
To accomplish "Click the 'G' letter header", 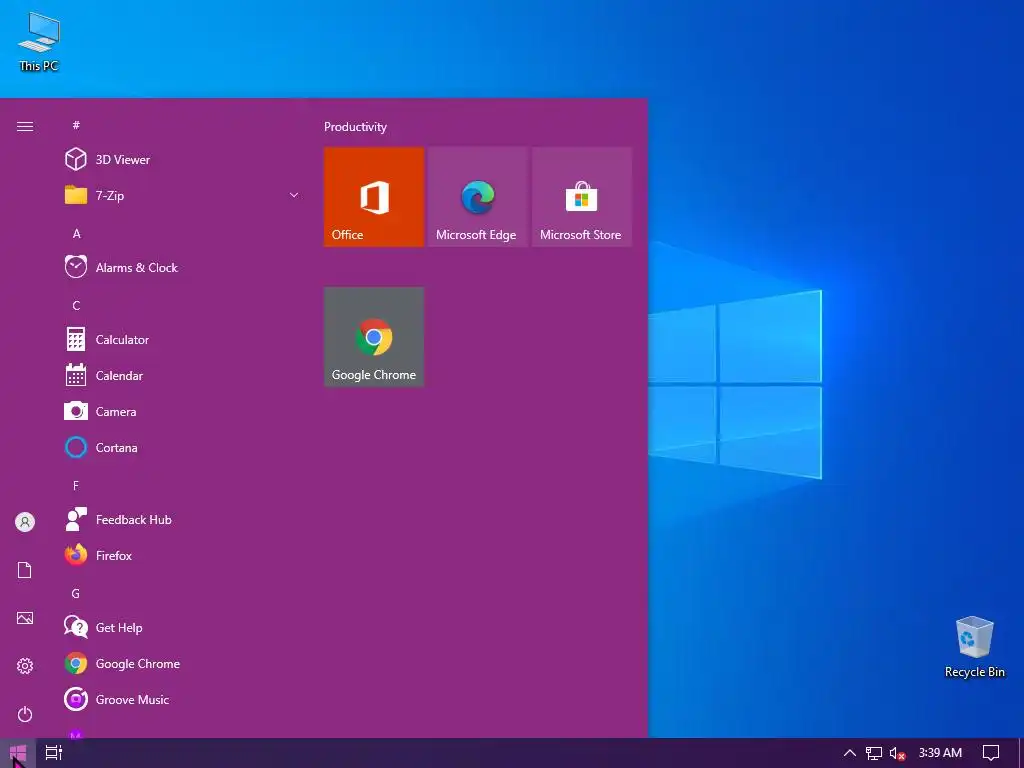I will point(76,593).
